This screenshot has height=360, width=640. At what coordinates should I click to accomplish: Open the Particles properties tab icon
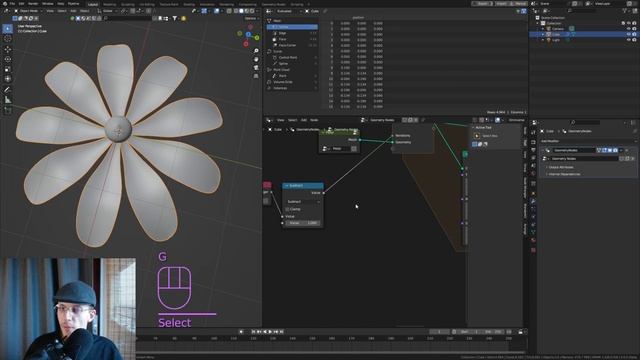[x=533, y=209]
